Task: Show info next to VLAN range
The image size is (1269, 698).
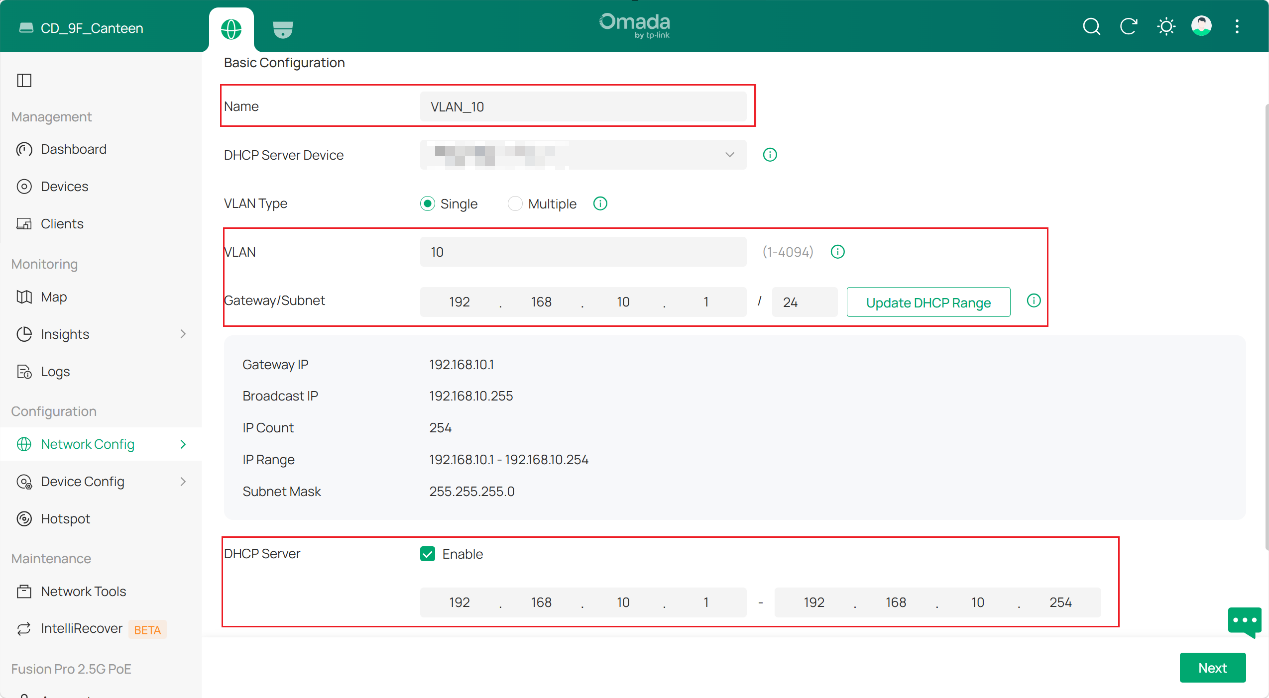Action: [838, 252]
